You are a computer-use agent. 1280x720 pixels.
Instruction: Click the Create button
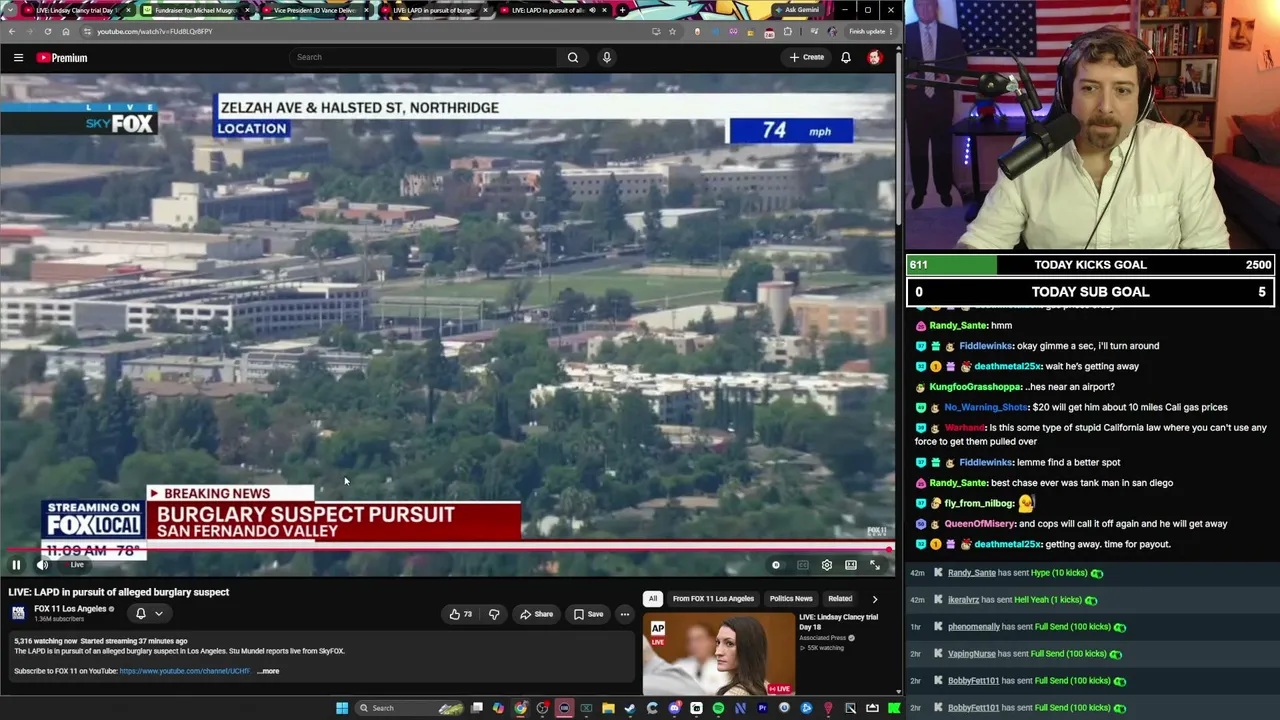point(807,58)
